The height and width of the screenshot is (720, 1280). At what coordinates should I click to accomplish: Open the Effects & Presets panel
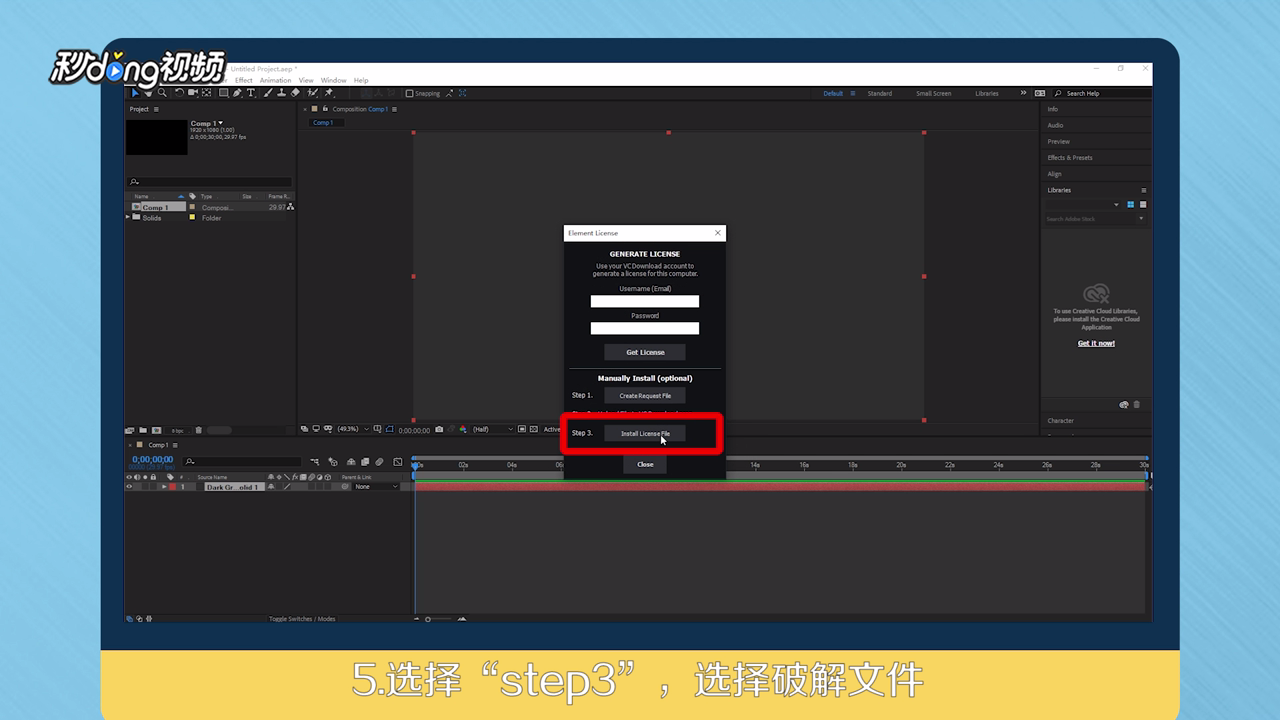tap(1070, 158)
